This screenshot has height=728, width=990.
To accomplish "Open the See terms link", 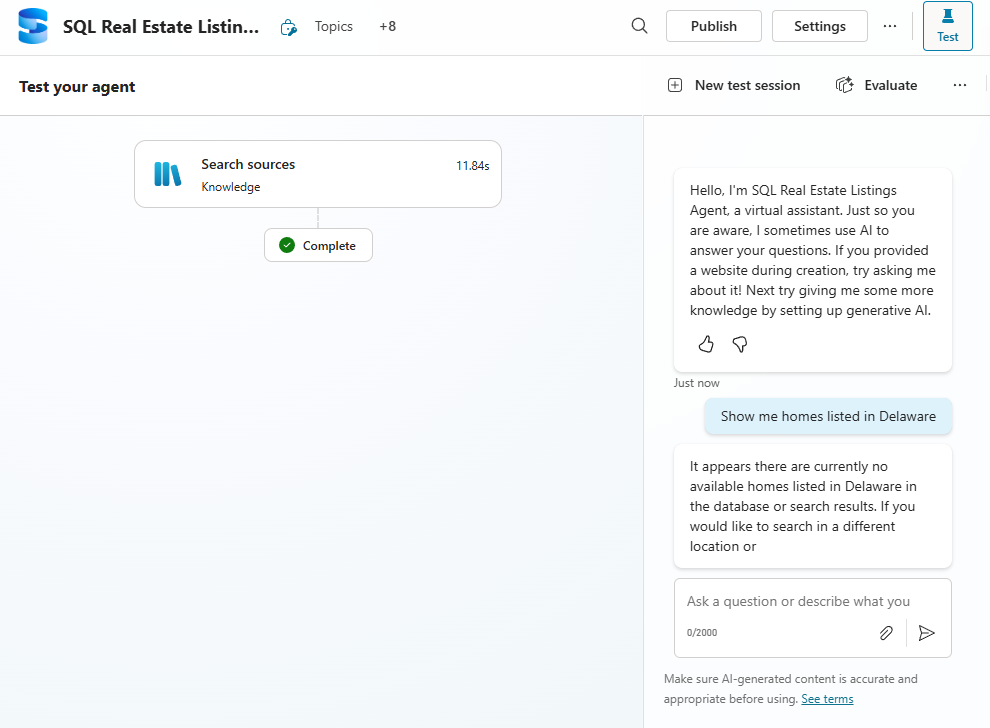I will [827, 699].
